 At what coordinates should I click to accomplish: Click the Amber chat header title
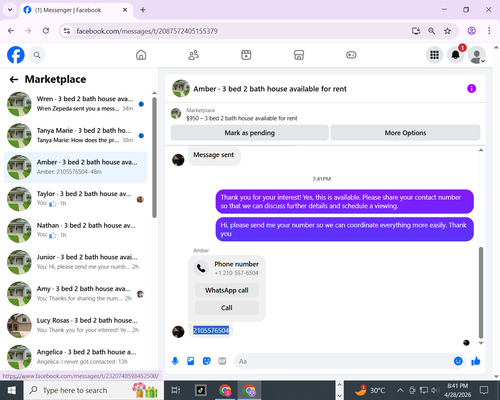tap(270, 89)
